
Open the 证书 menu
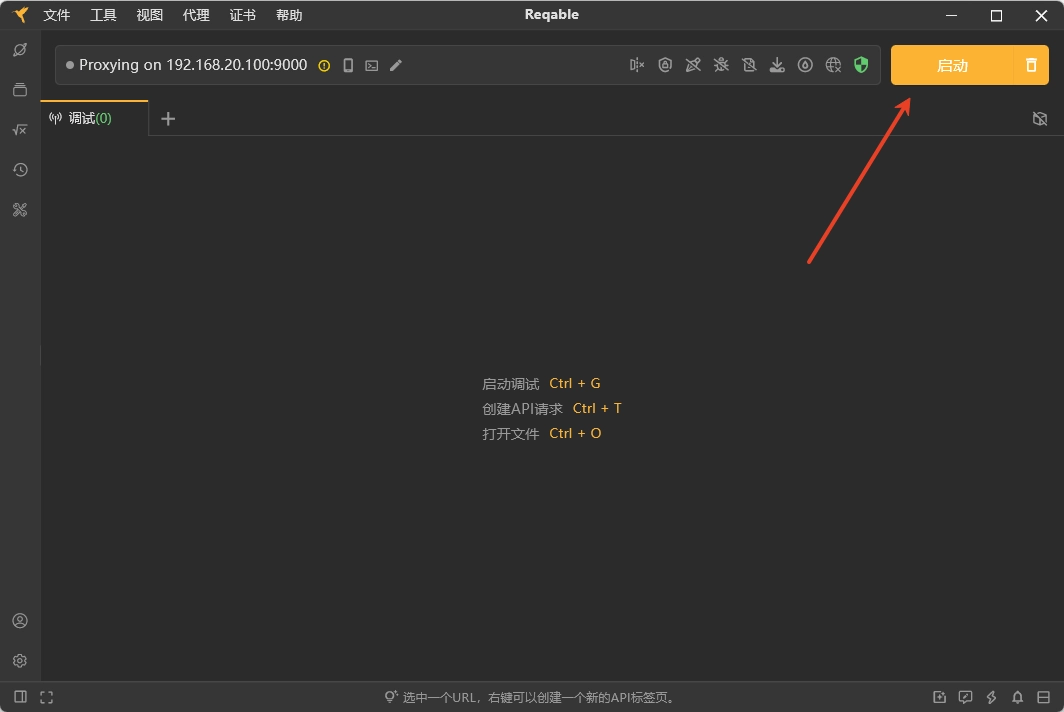tap(242, 15)
